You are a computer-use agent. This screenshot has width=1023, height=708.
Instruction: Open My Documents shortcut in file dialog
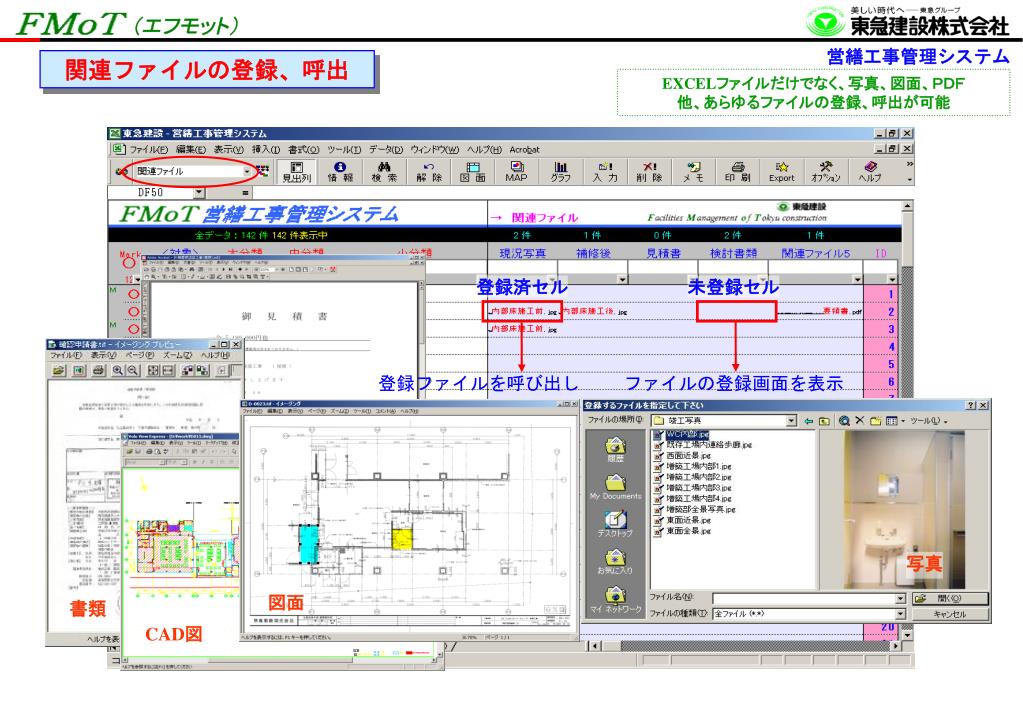tap(615, 487)
